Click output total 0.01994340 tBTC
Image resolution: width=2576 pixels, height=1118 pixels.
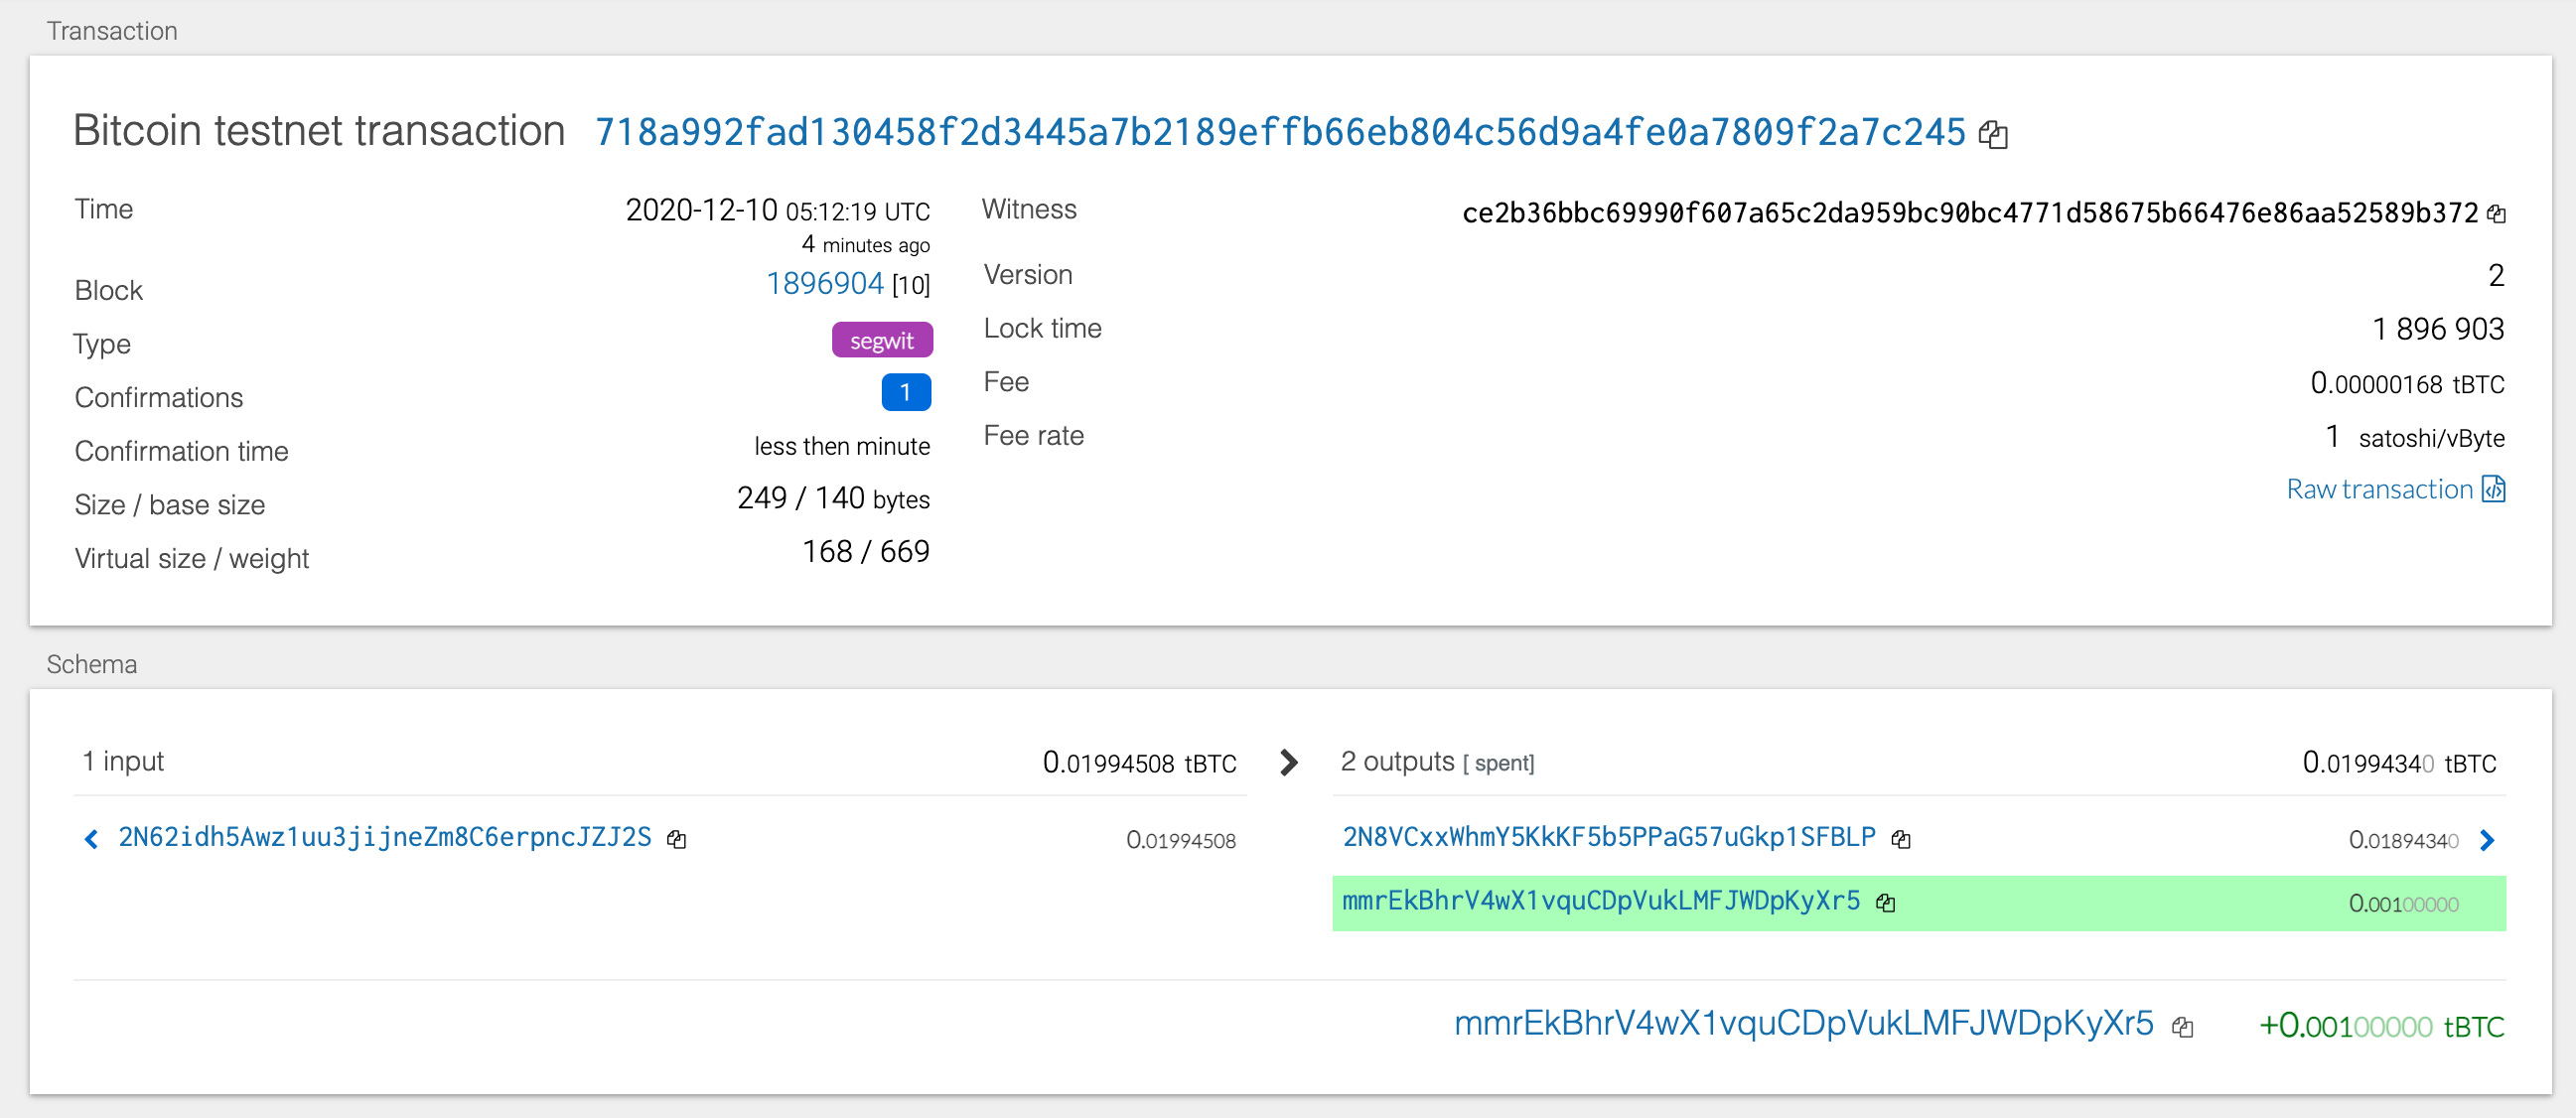pos(2399,763)
